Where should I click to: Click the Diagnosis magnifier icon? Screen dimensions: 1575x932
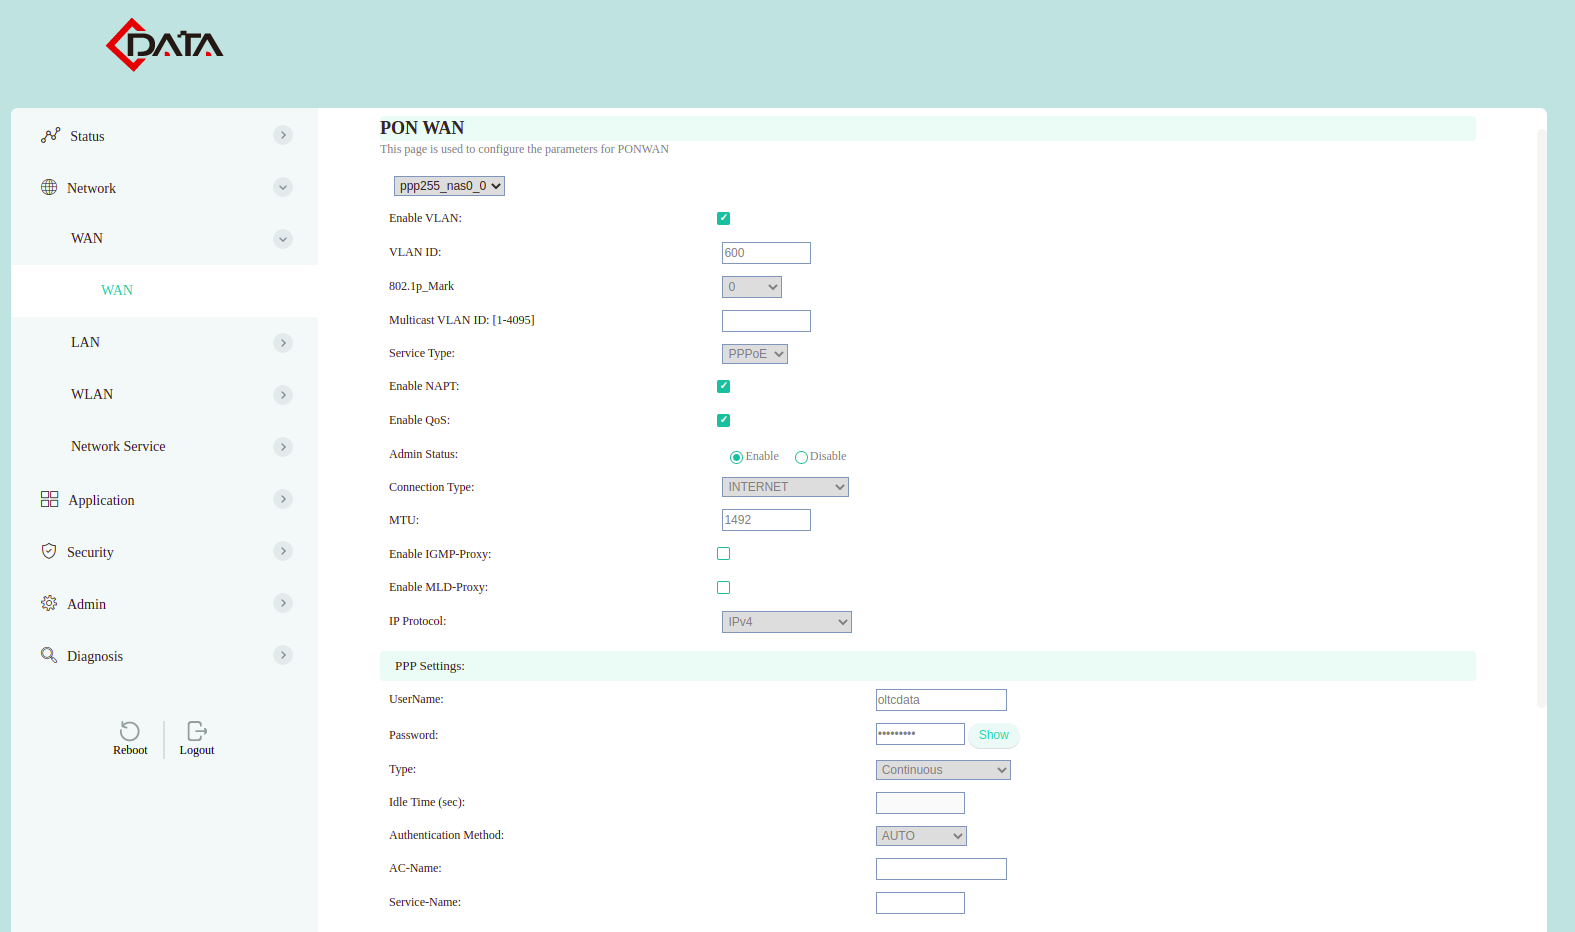[x=49, y=655]
